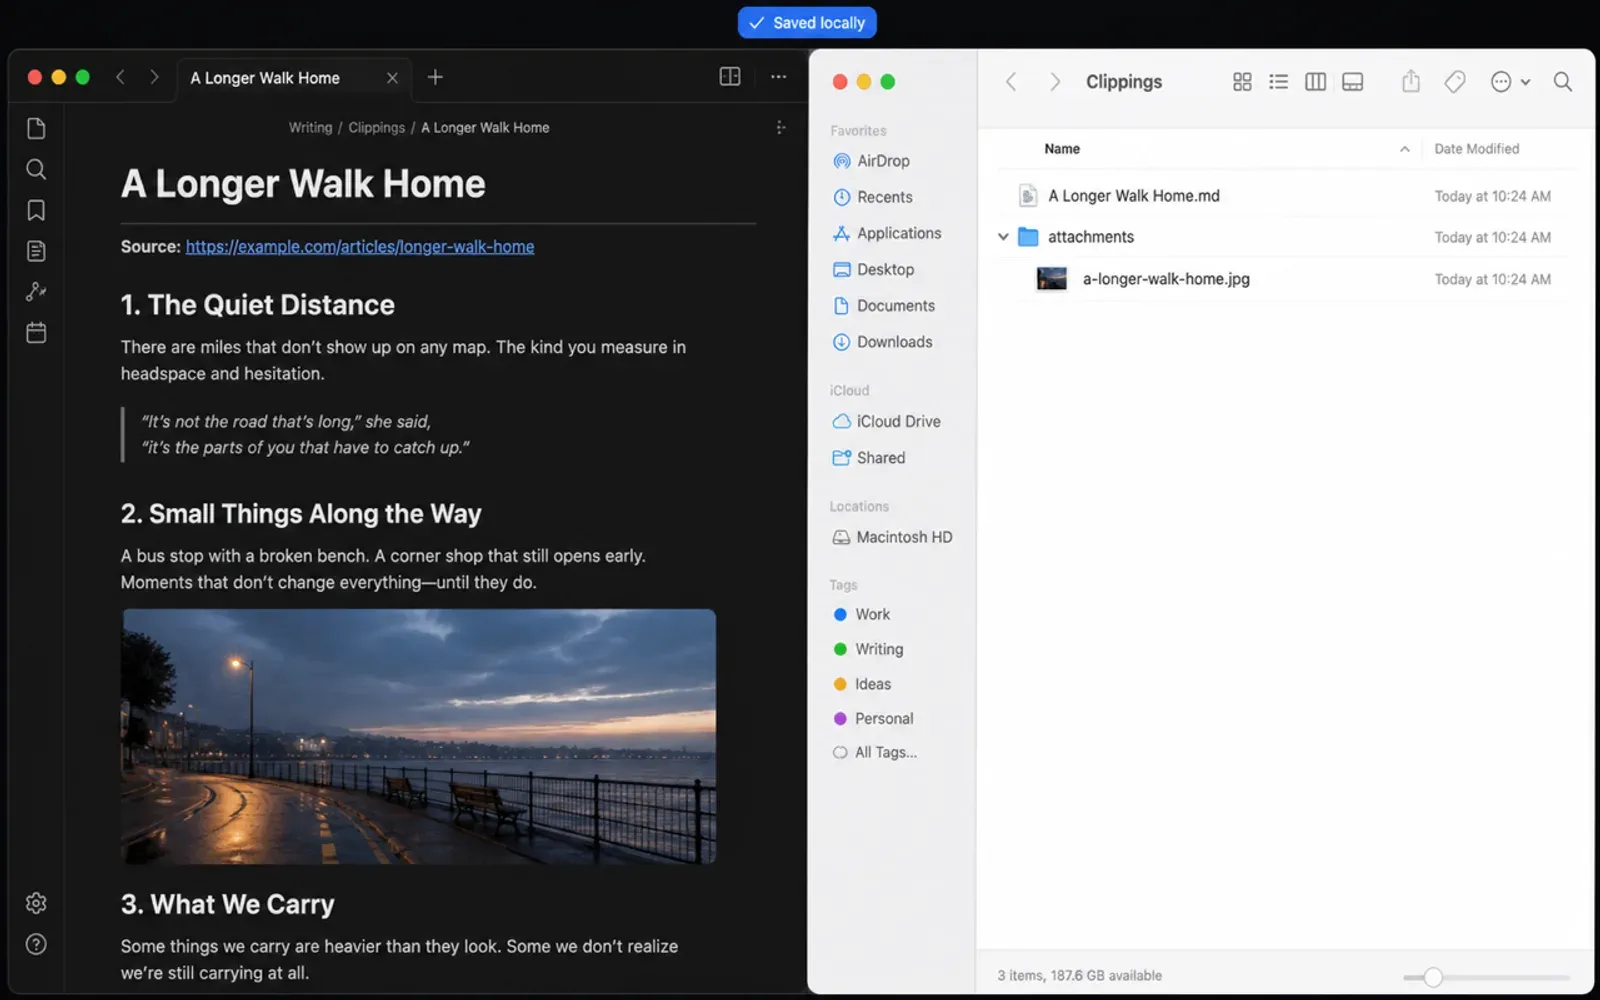Go back in Obsidian navigation history
Screen dimensions: 1600x1000
point(120,77)
